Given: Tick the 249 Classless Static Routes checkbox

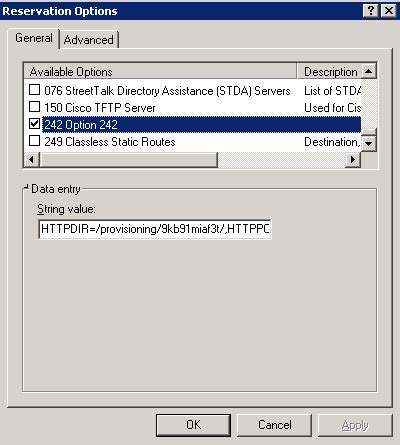Looking at the screenshot, I should point(35,141).
